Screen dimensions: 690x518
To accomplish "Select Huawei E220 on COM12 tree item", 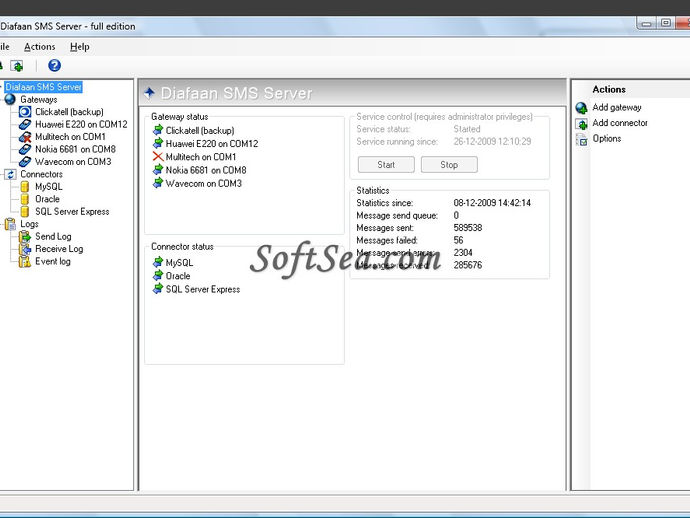I will [x=81, y=124].
